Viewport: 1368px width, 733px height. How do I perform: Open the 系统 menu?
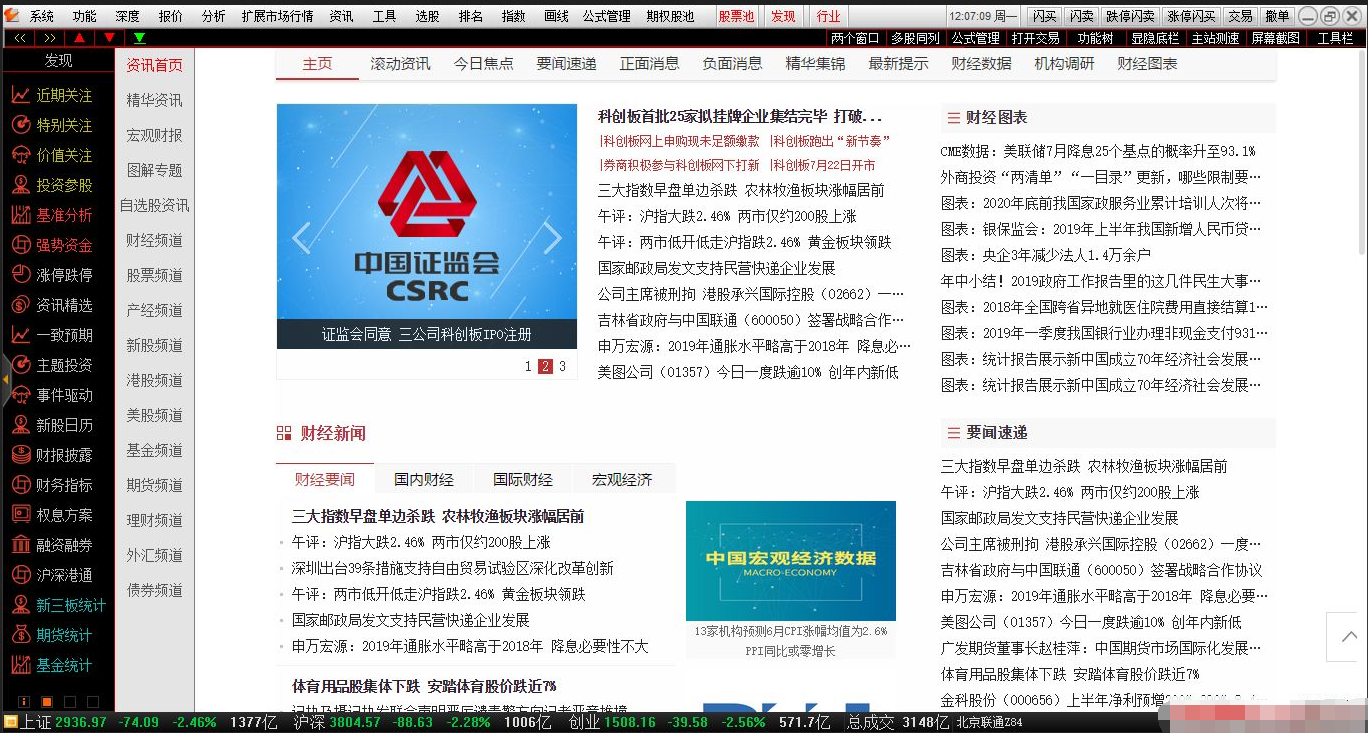click(x=42, y=16)
